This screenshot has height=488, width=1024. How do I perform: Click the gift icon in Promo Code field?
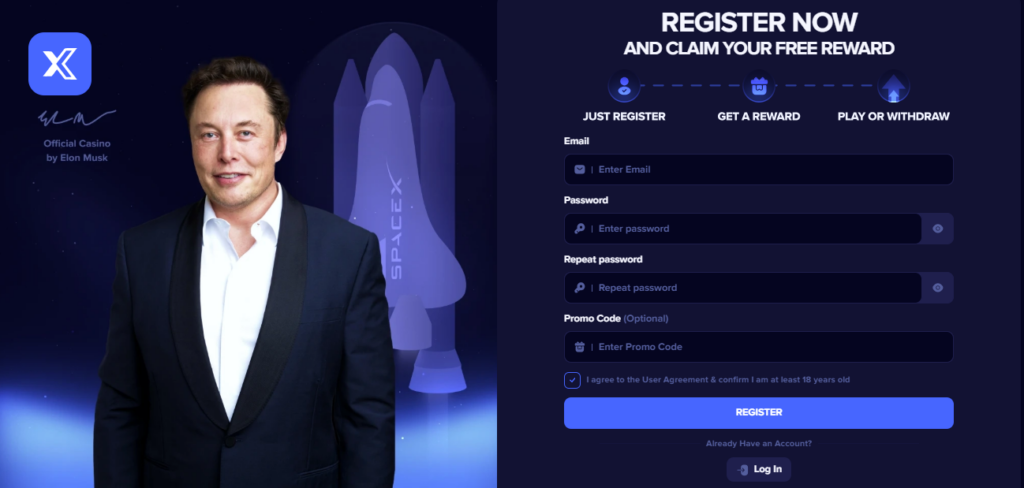(x=579, y=347)
